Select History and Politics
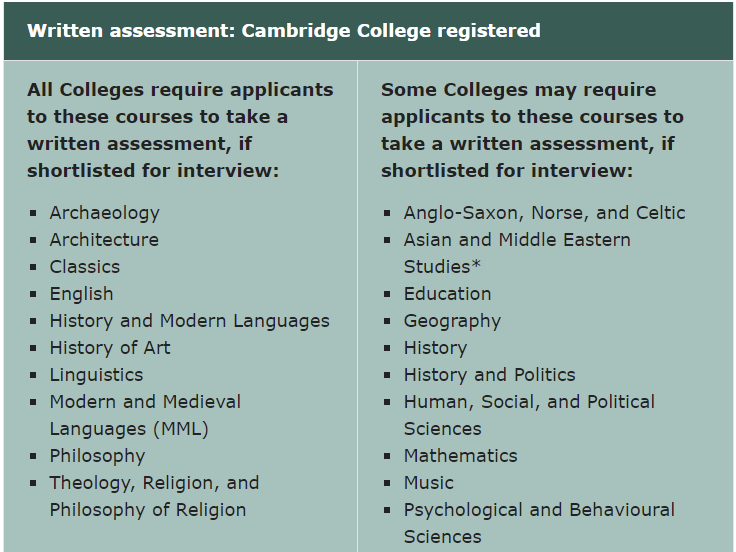The height and width of the screenshot is (552, 736). pyautogui.click(x=490, y=375)
